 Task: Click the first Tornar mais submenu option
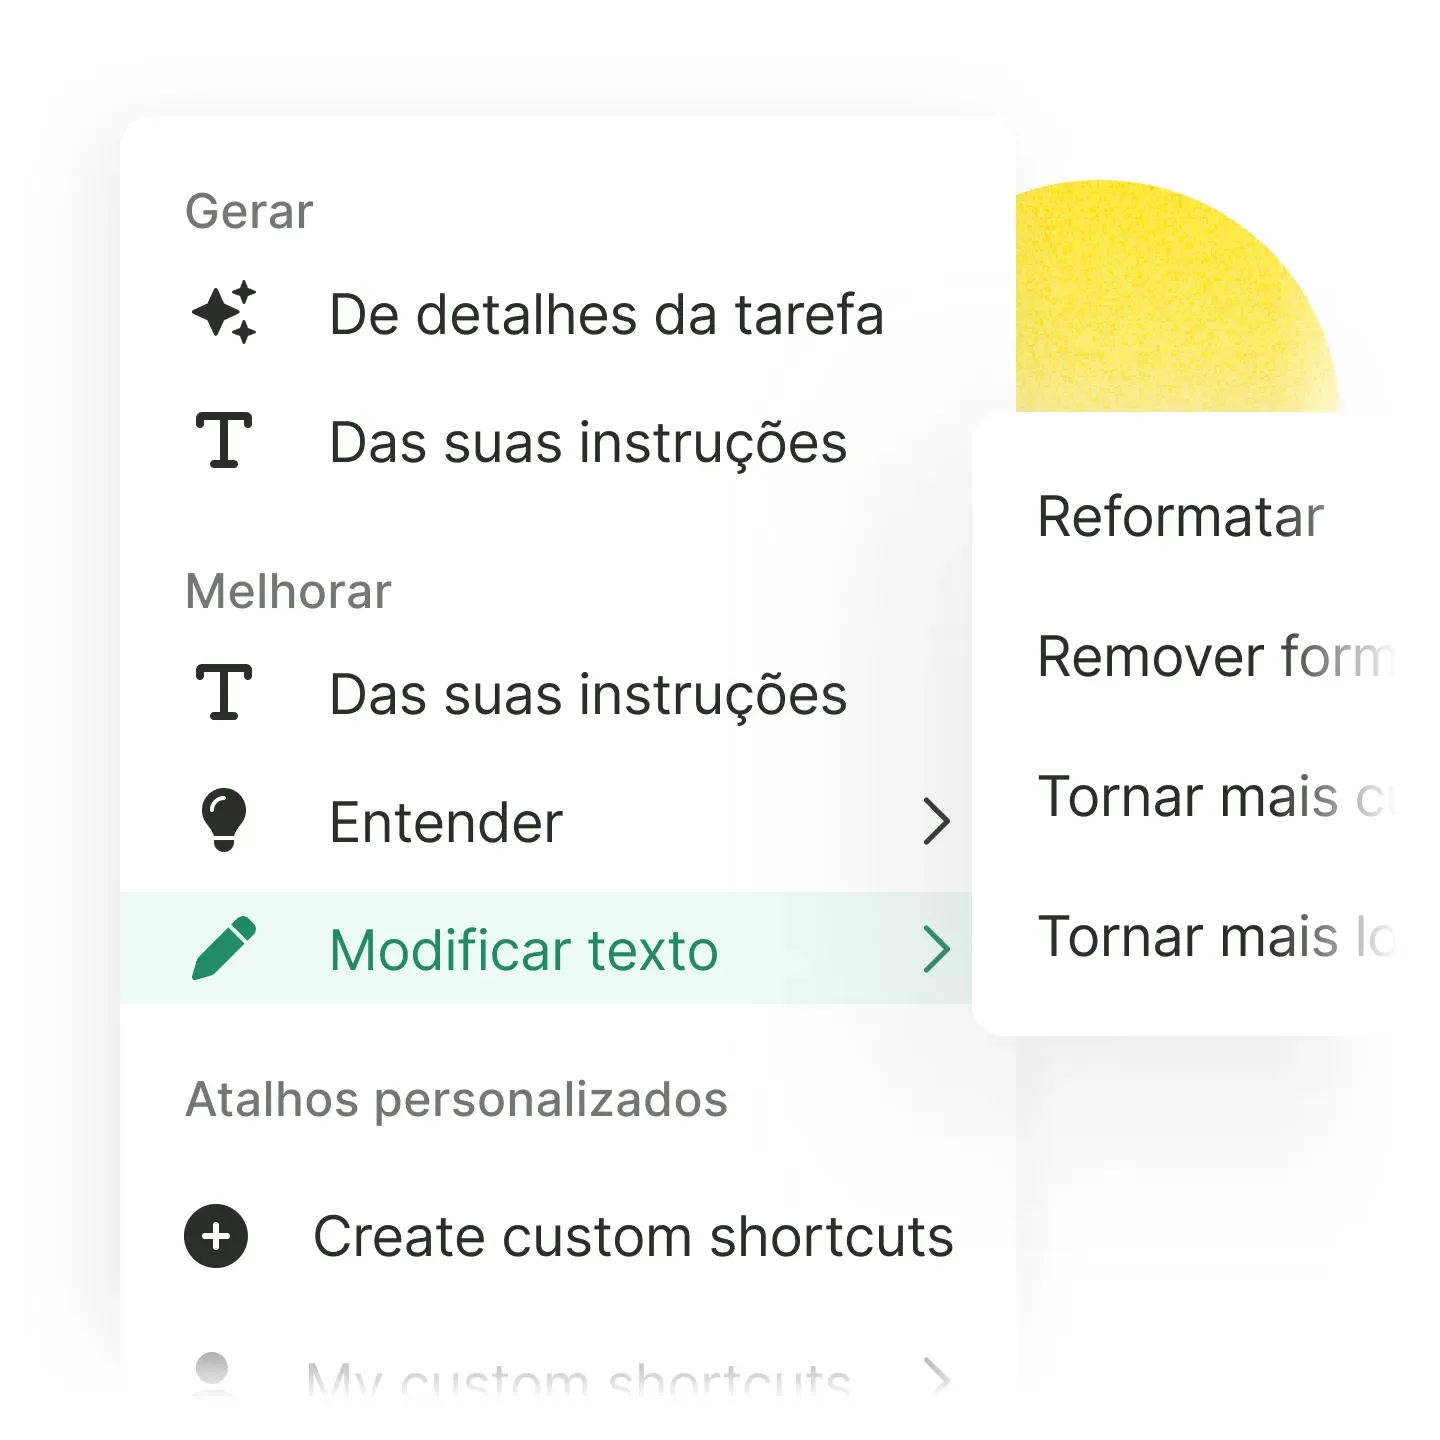(x=1214, y=797)
